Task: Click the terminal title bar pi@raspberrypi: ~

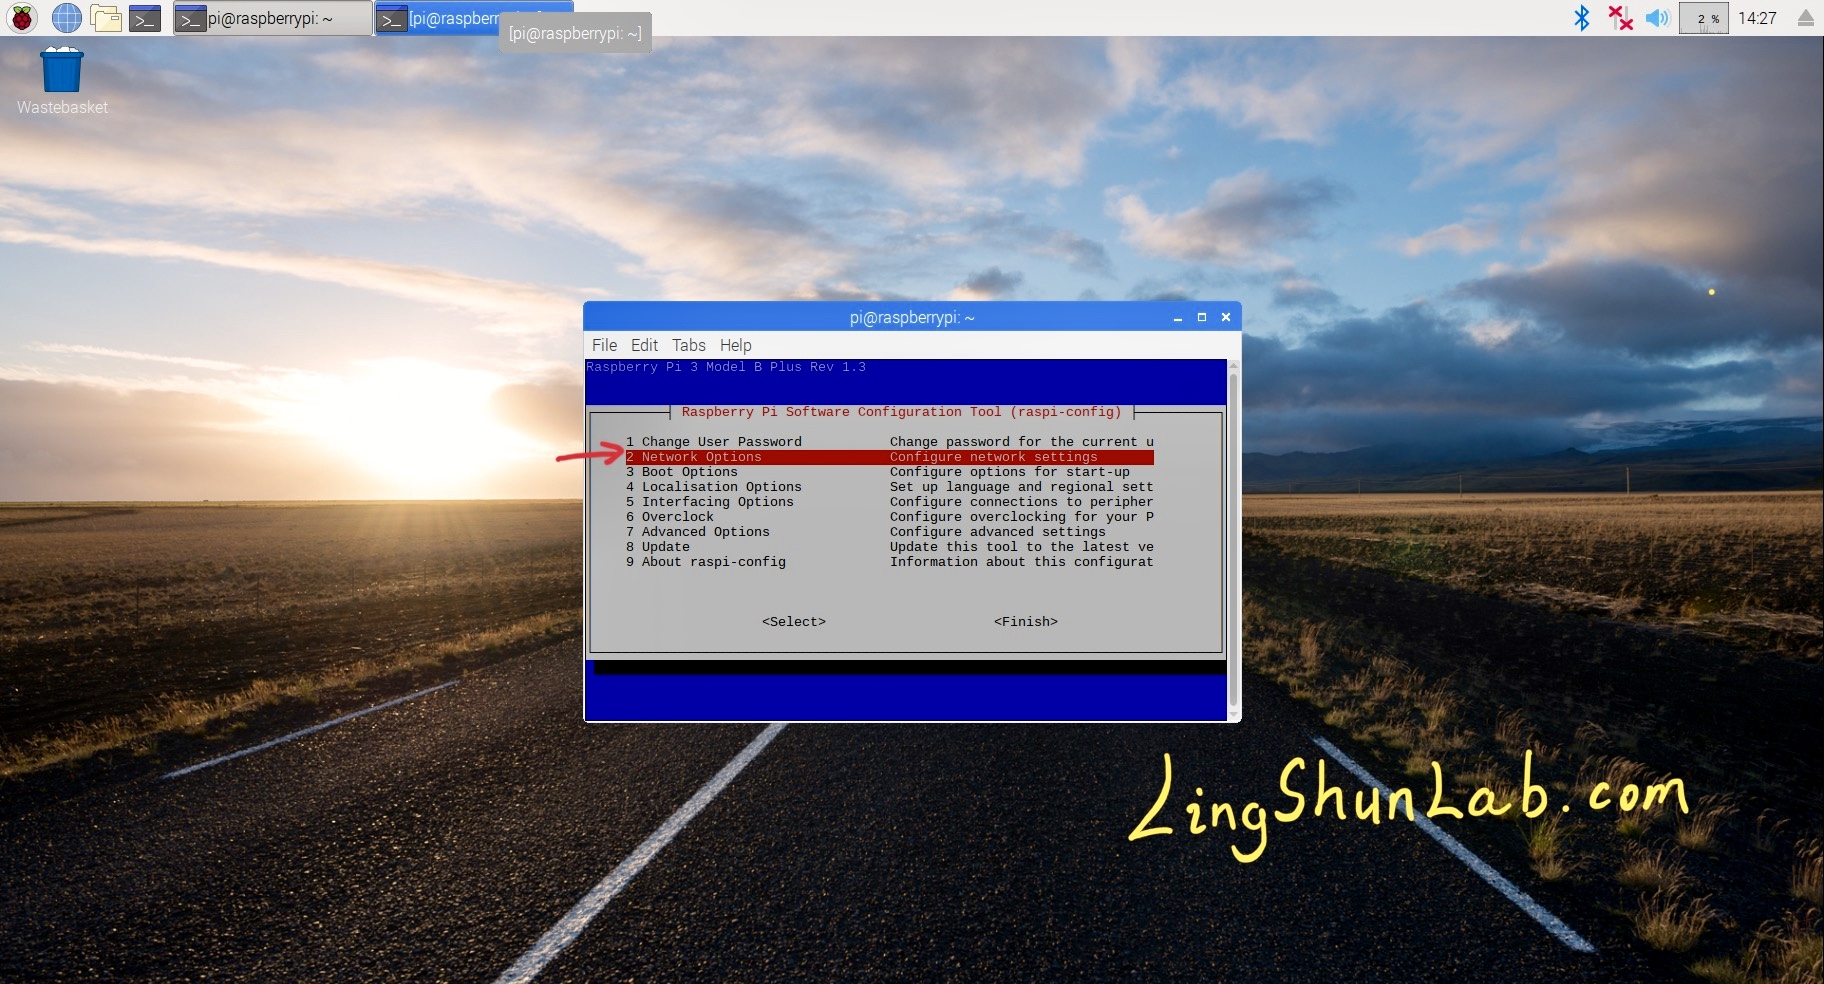Action: (x=912, y=317)
